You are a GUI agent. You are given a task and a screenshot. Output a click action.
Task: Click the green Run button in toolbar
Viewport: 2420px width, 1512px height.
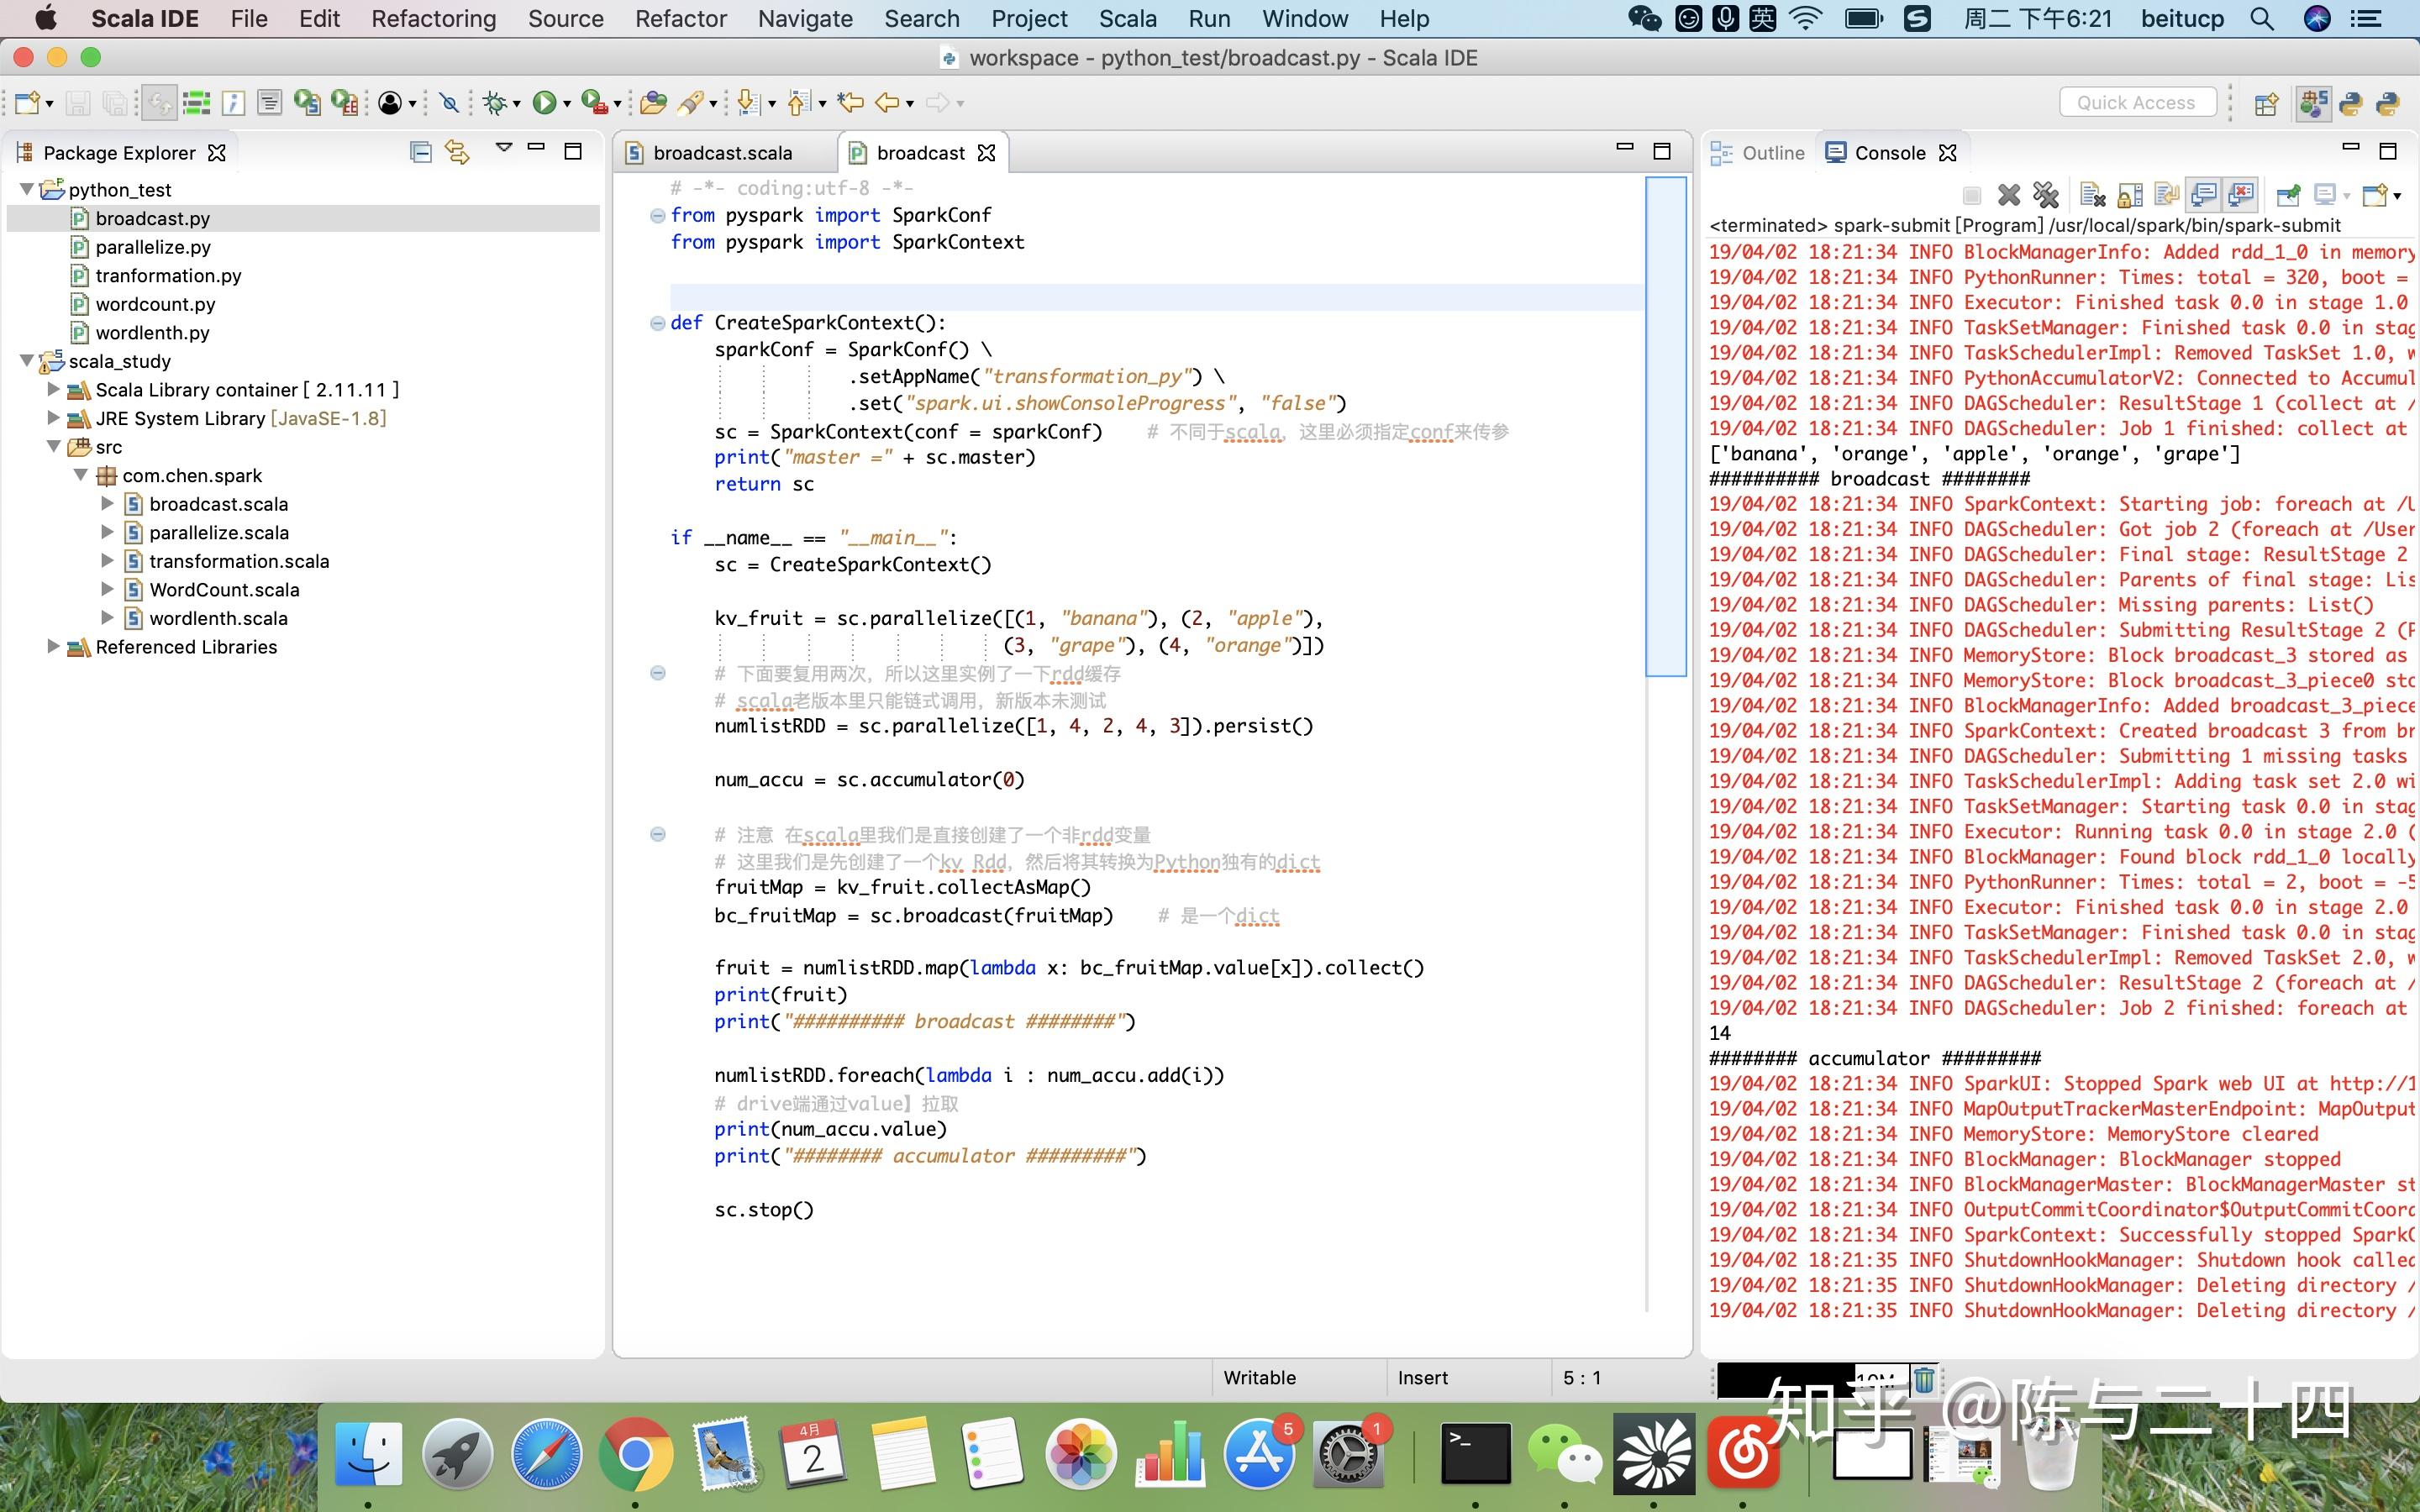[x=544, y=102]
